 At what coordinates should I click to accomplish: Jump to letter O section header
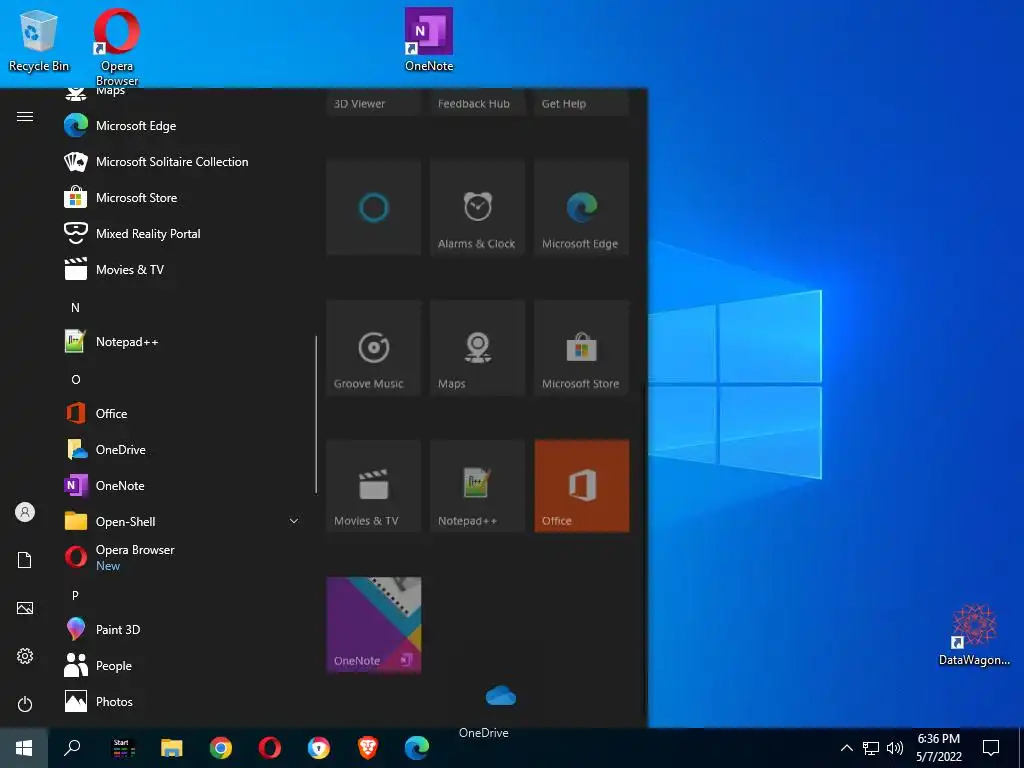tap(76, 379)
